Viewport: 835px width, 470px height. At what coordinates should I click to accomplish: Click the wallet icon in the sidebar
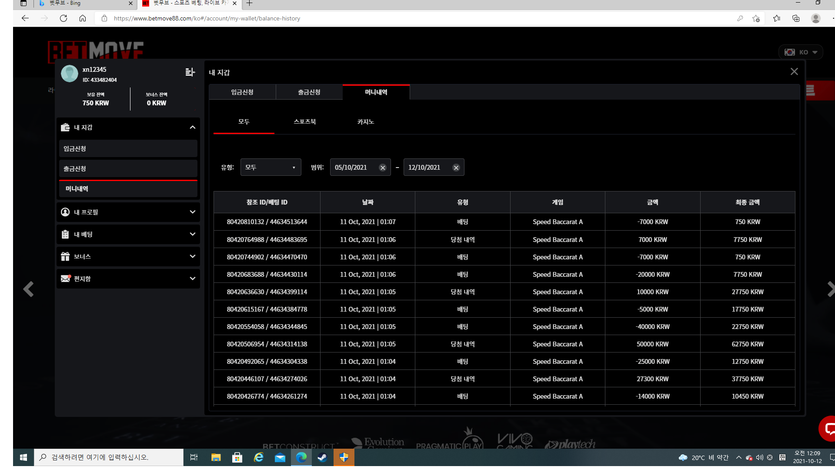(65, 127)
